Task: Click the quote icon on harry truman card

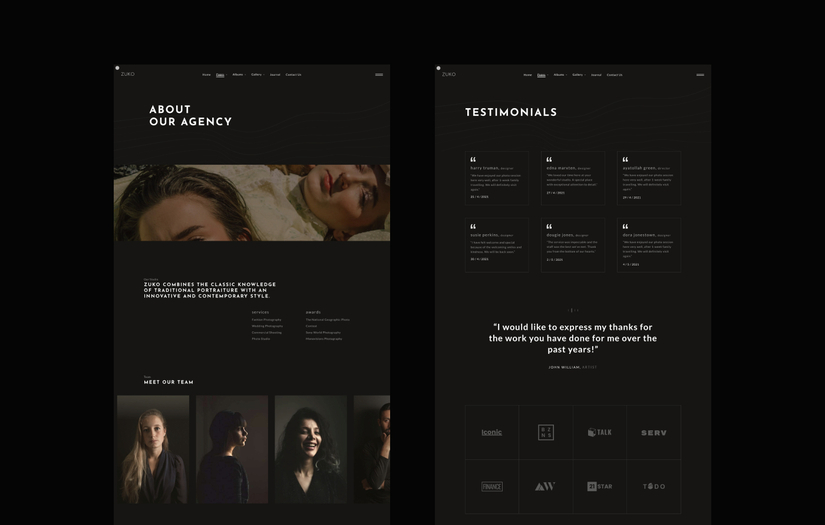Action: pos(473,159)
